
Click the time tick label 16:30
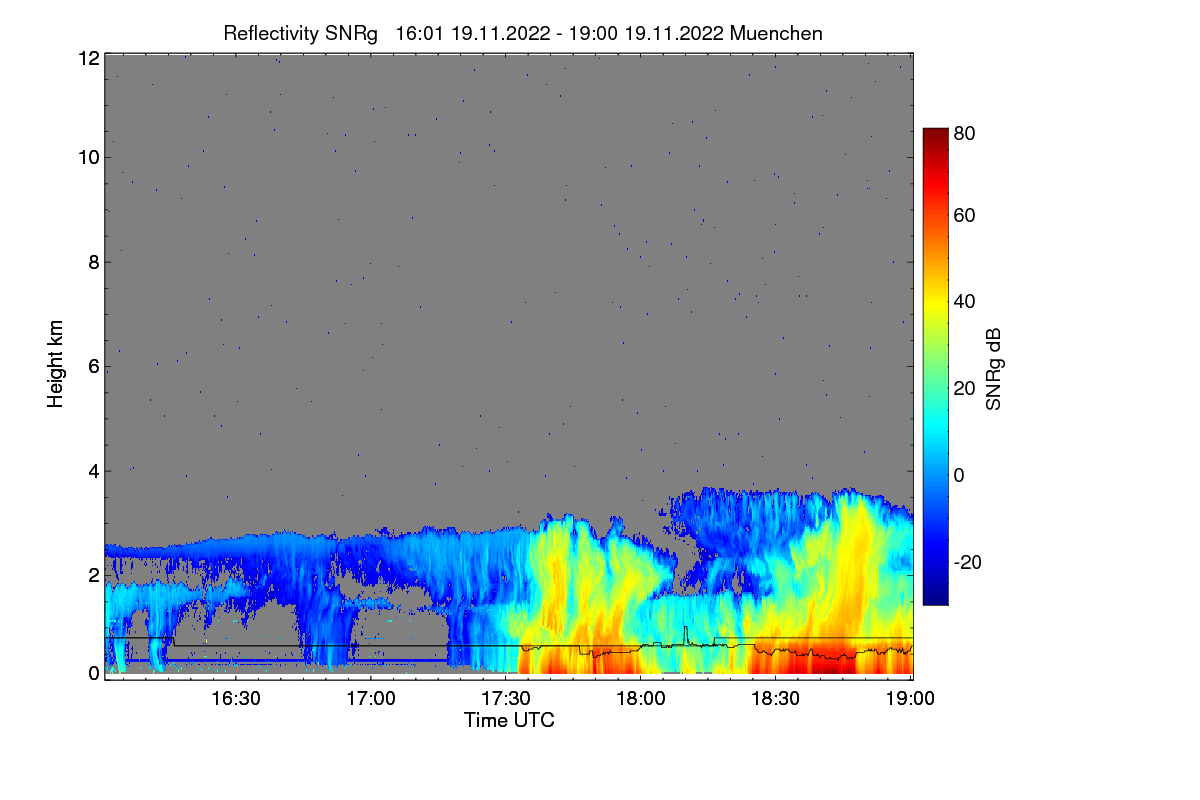236,699
